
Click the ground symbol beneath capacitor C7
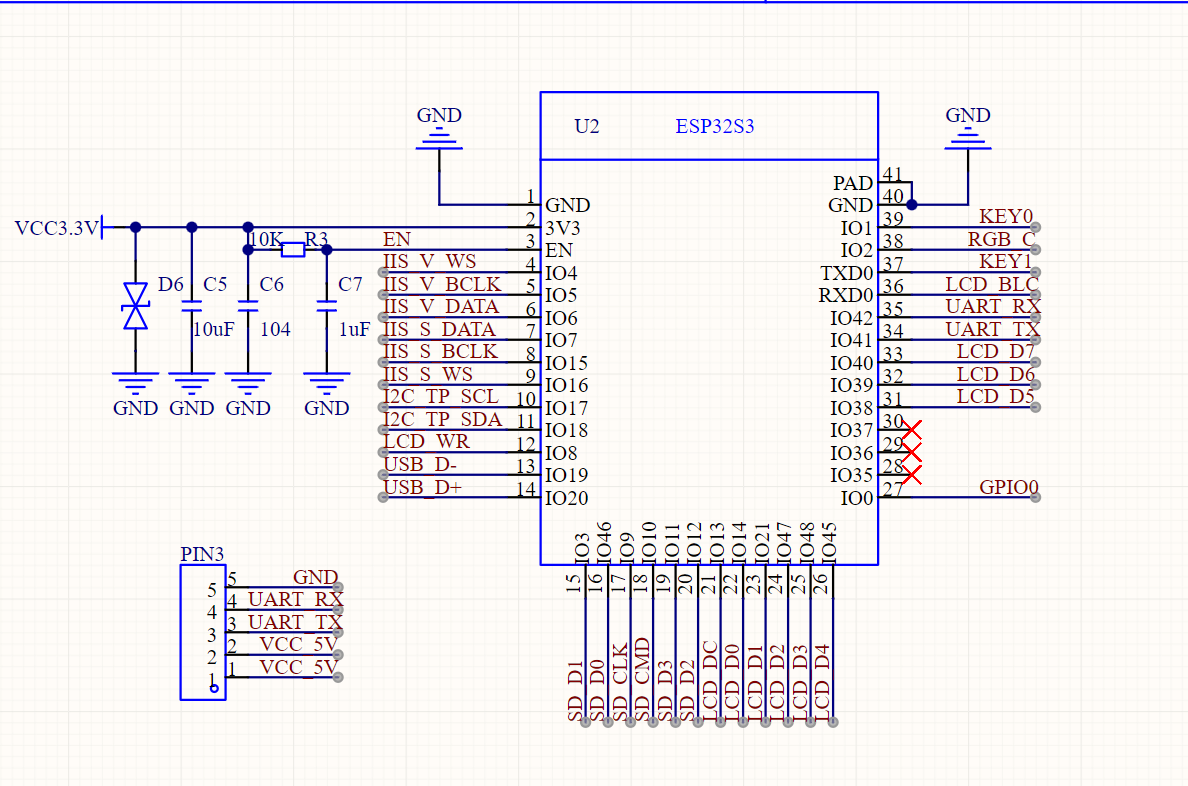tap(327, 394)
